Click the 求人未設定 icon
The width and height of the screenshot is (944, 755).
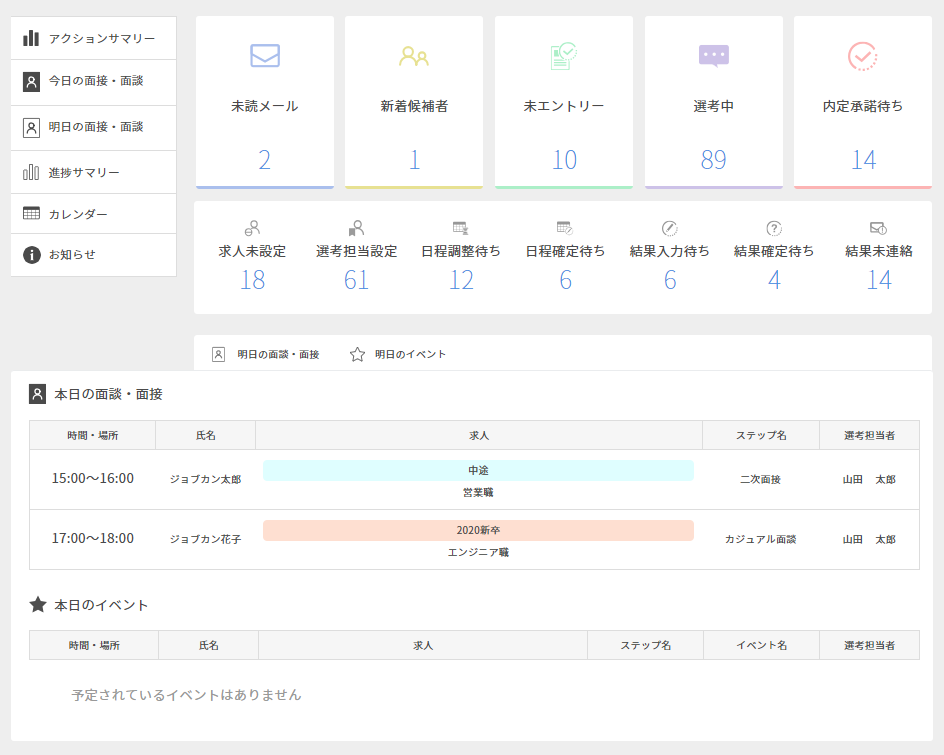[x=253, y=228]
